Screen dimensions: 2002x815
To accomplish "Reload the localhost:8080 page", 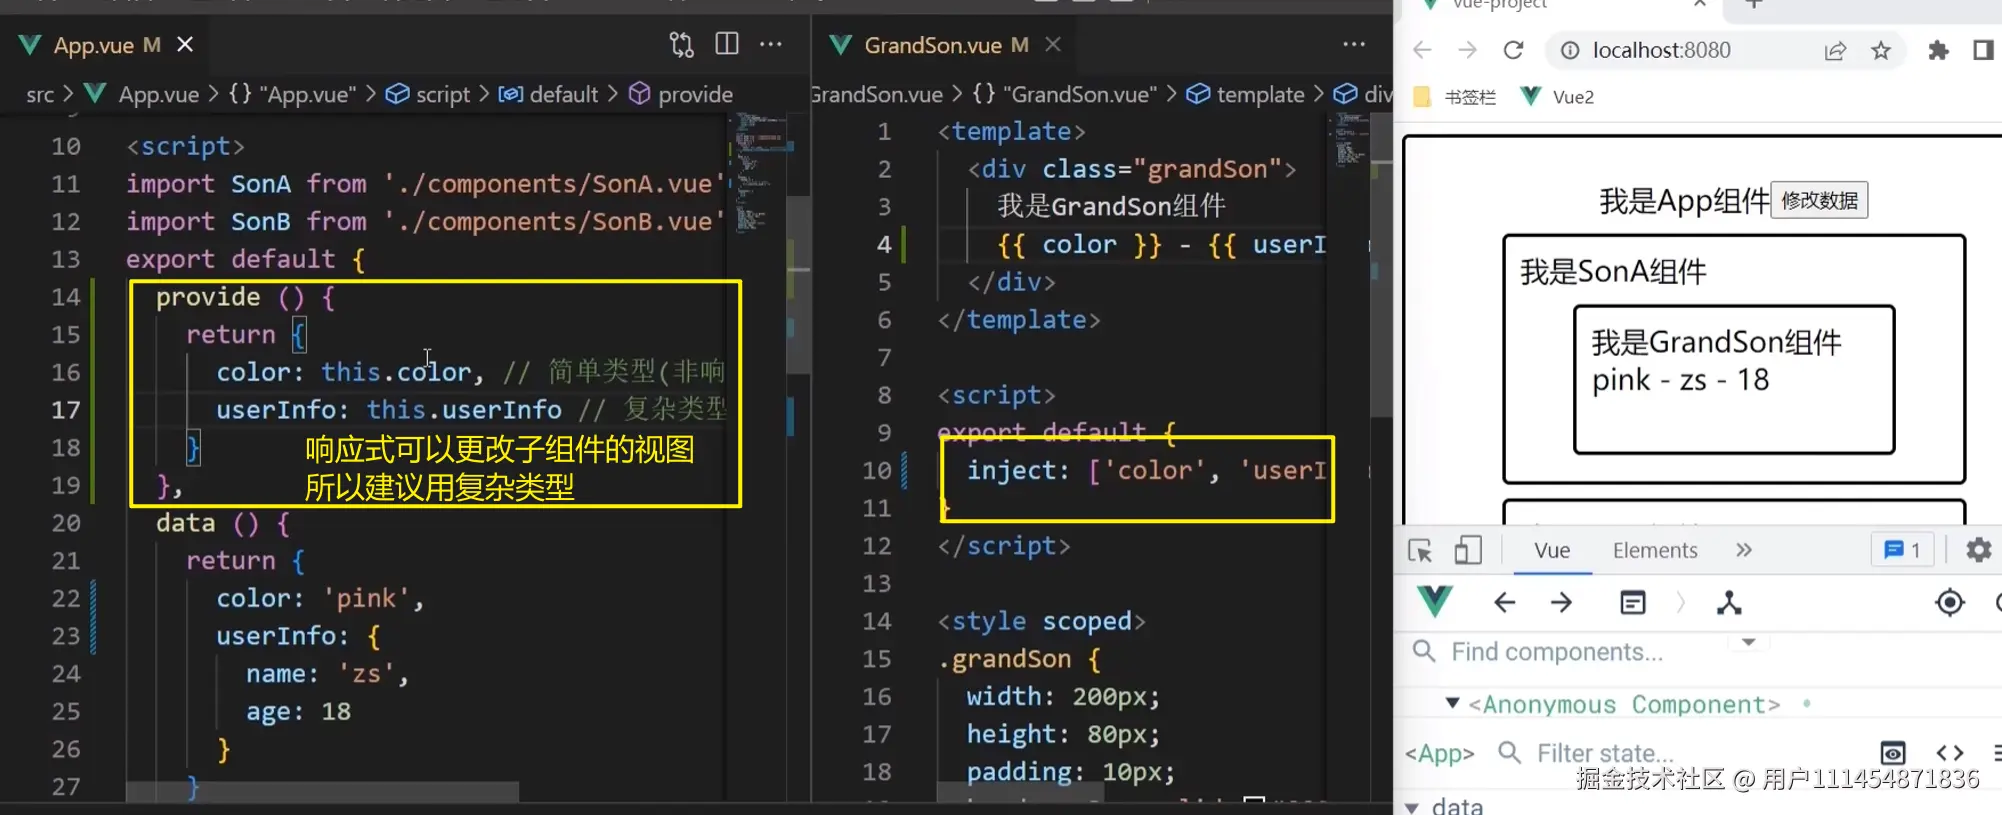I will (x=1513, y=50).
